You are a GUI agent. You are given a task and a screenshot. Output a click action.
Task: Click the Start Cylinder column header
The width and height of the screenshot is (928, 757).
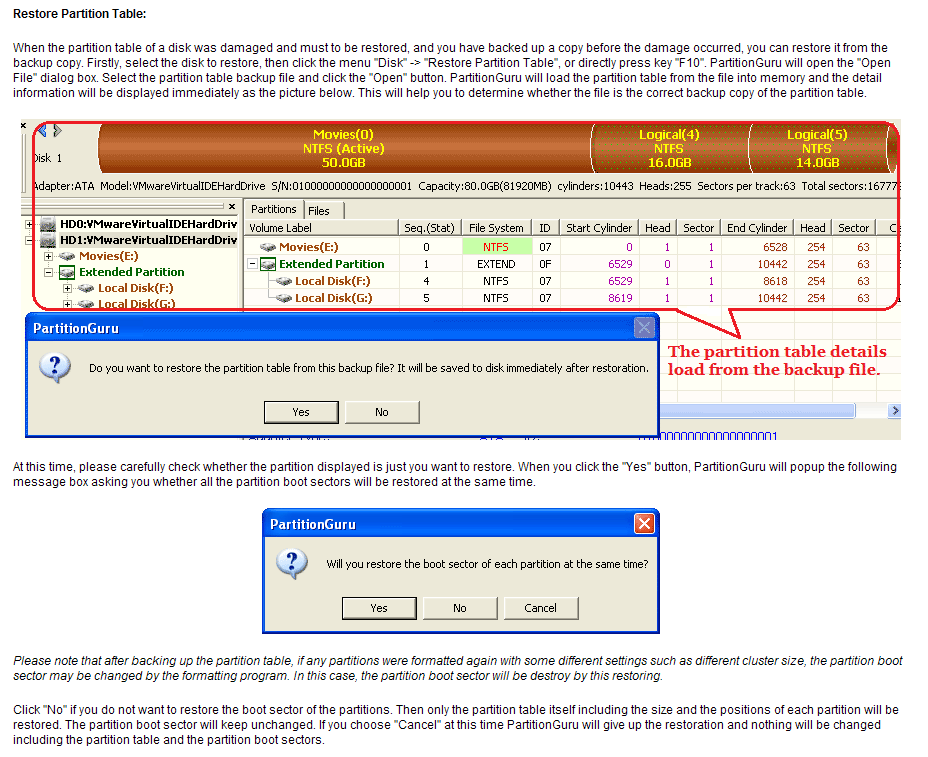pyautogui.click(x=598, y=228)
